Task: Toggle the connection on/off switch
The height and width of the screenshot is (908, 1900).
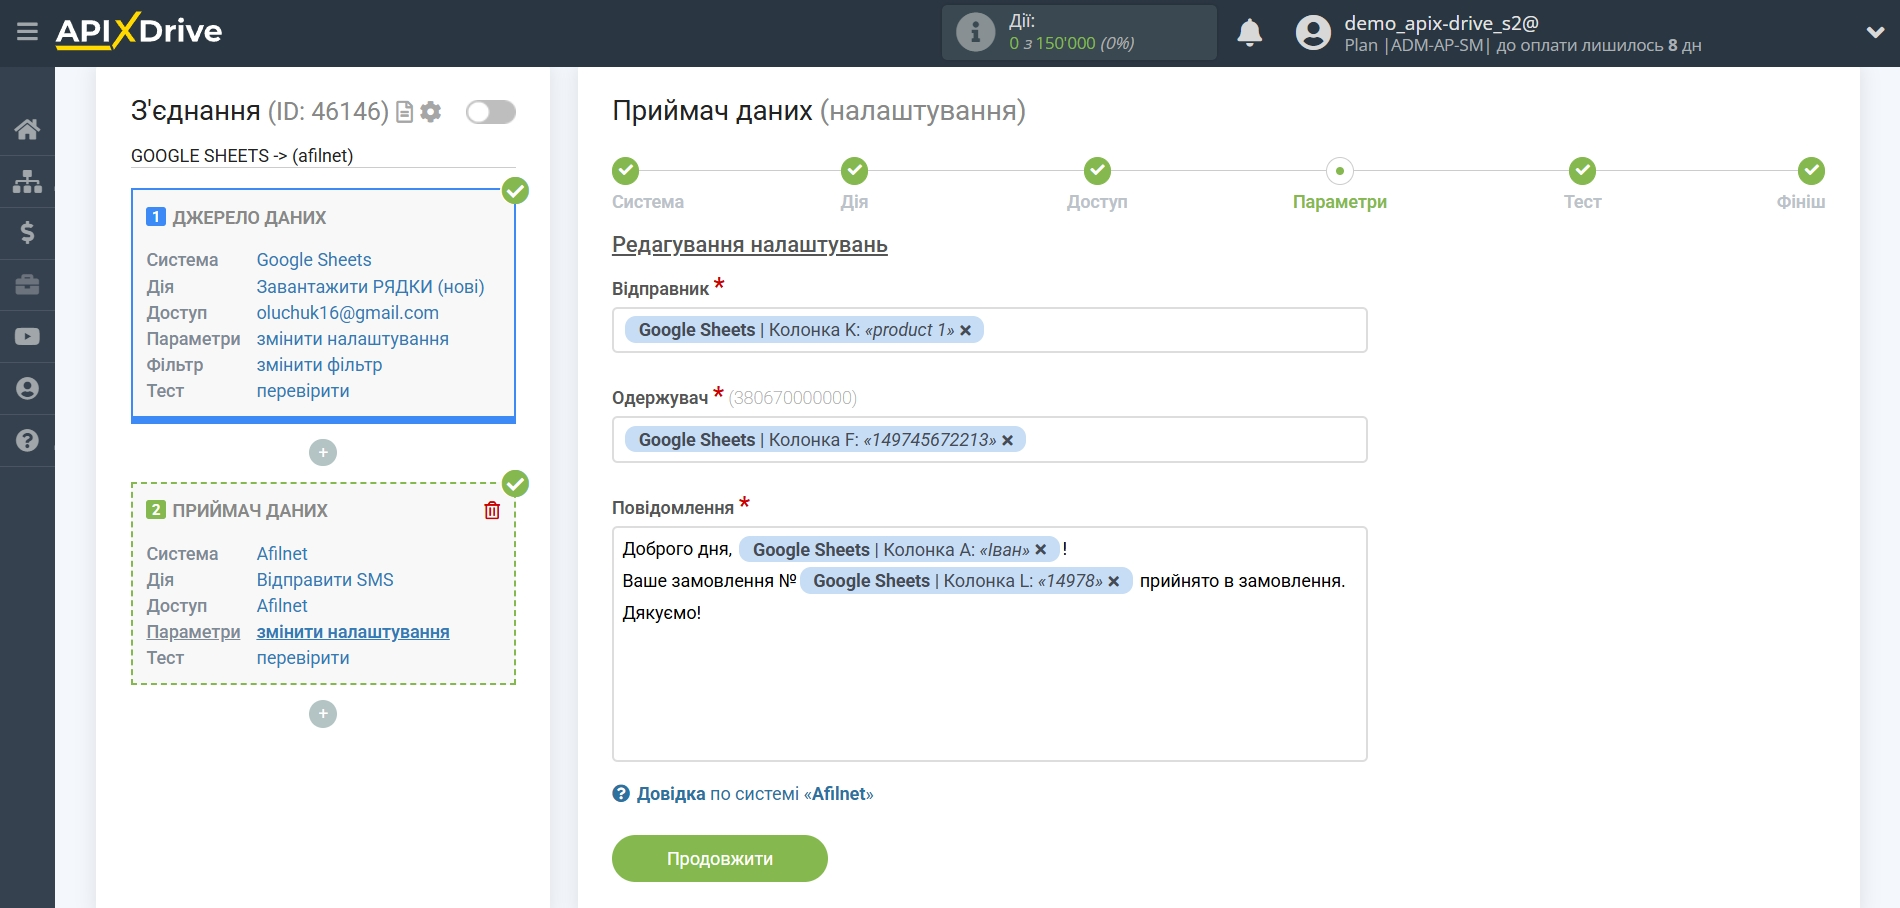Action: pos(490,112)
